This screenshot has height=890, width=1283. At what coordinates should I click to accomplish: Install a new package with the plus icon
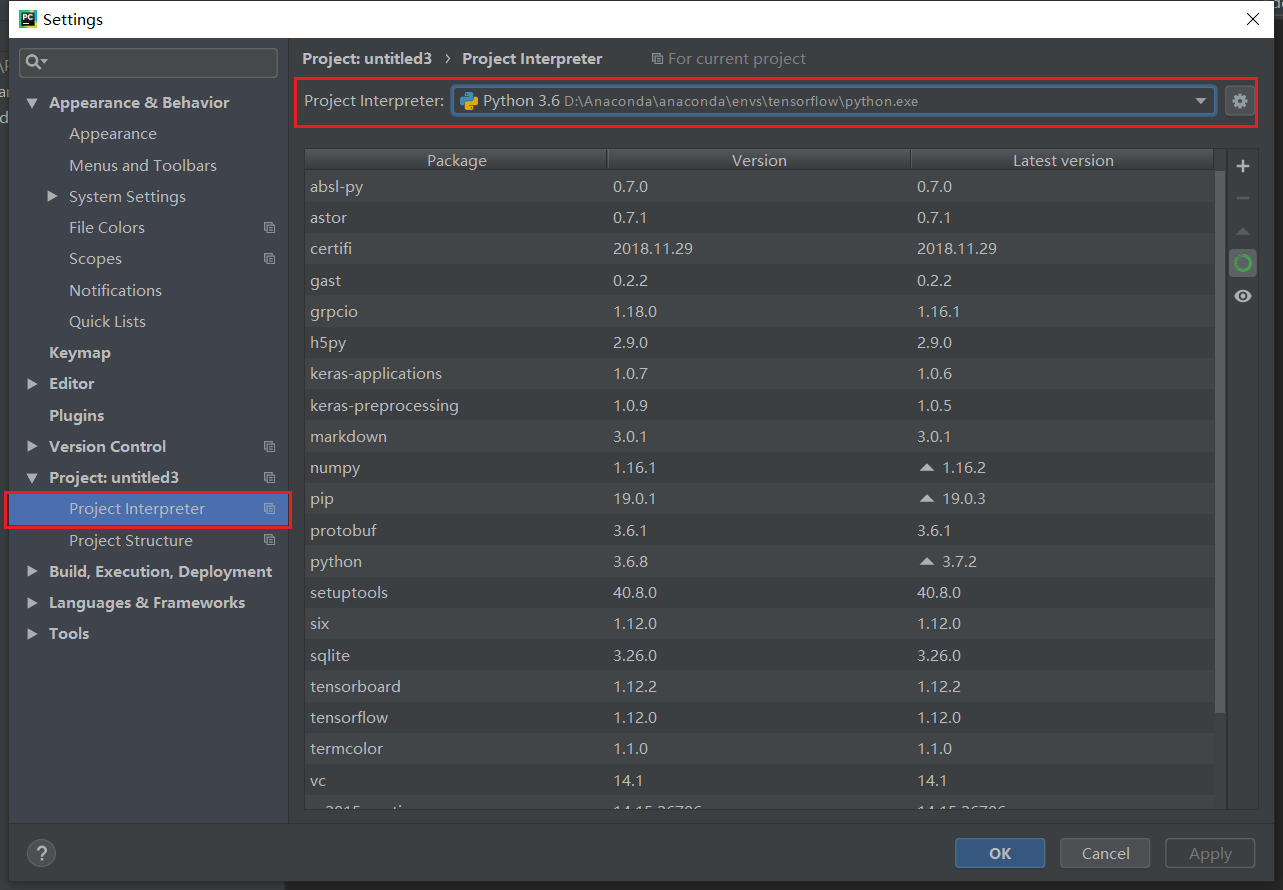point(1243,166)
